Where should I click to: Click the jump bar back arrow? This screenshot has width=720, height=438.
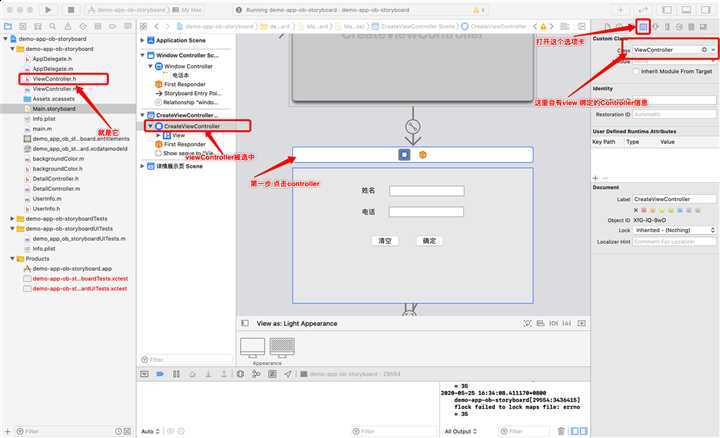tap(157, 27)
